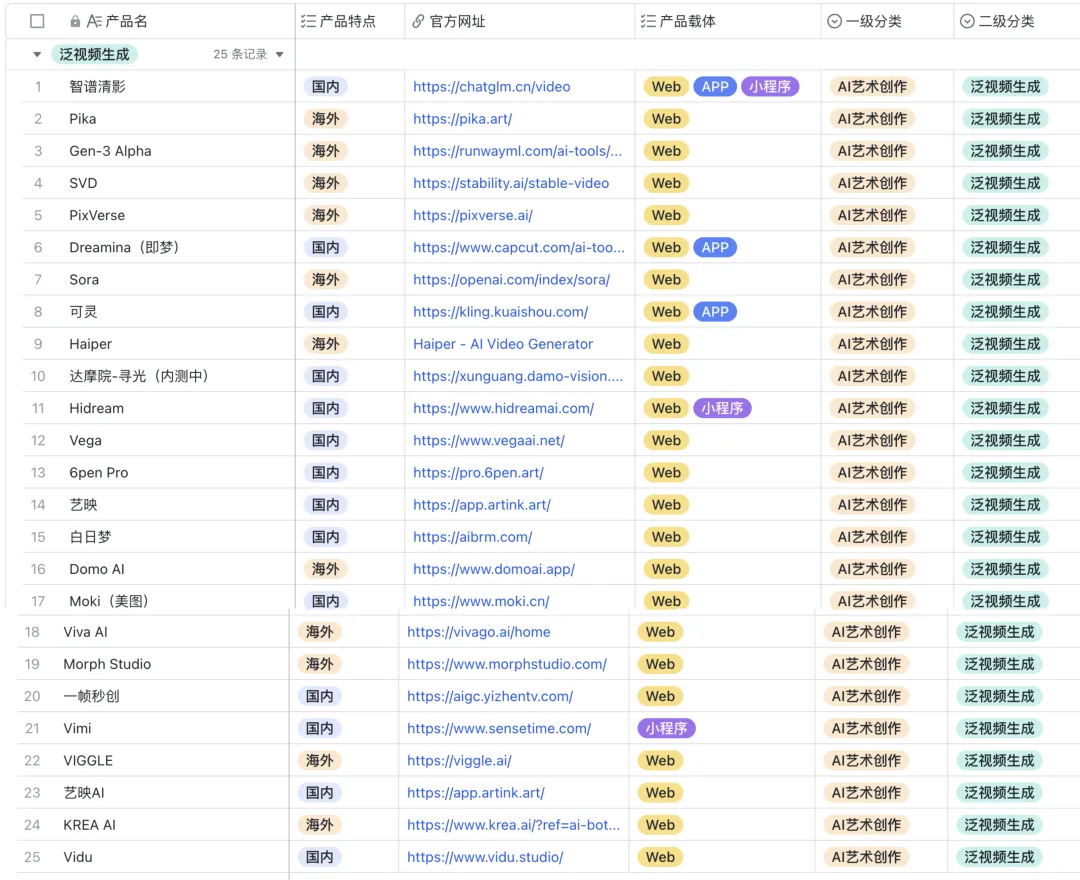The width and height of the screenshot is (1080, 880).
Task: Open the openai.com/index/sora link
Action: [x=512, y=280]
